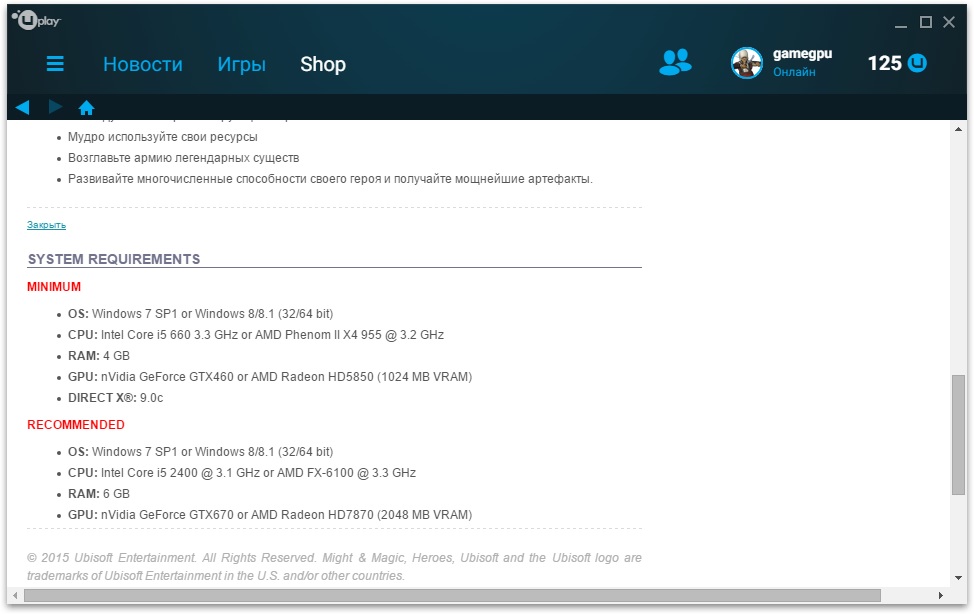Maximize the Uplay window

click(926, 22)
